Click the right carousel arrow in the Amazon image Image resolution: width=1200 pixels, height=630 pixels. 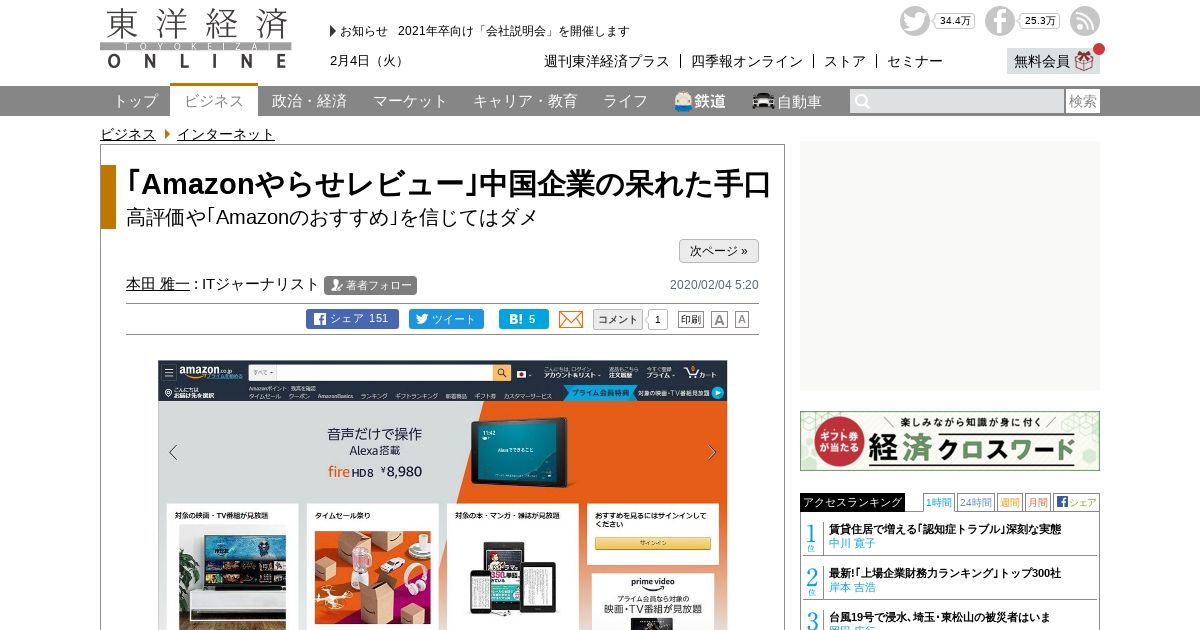tap(712, 452)
